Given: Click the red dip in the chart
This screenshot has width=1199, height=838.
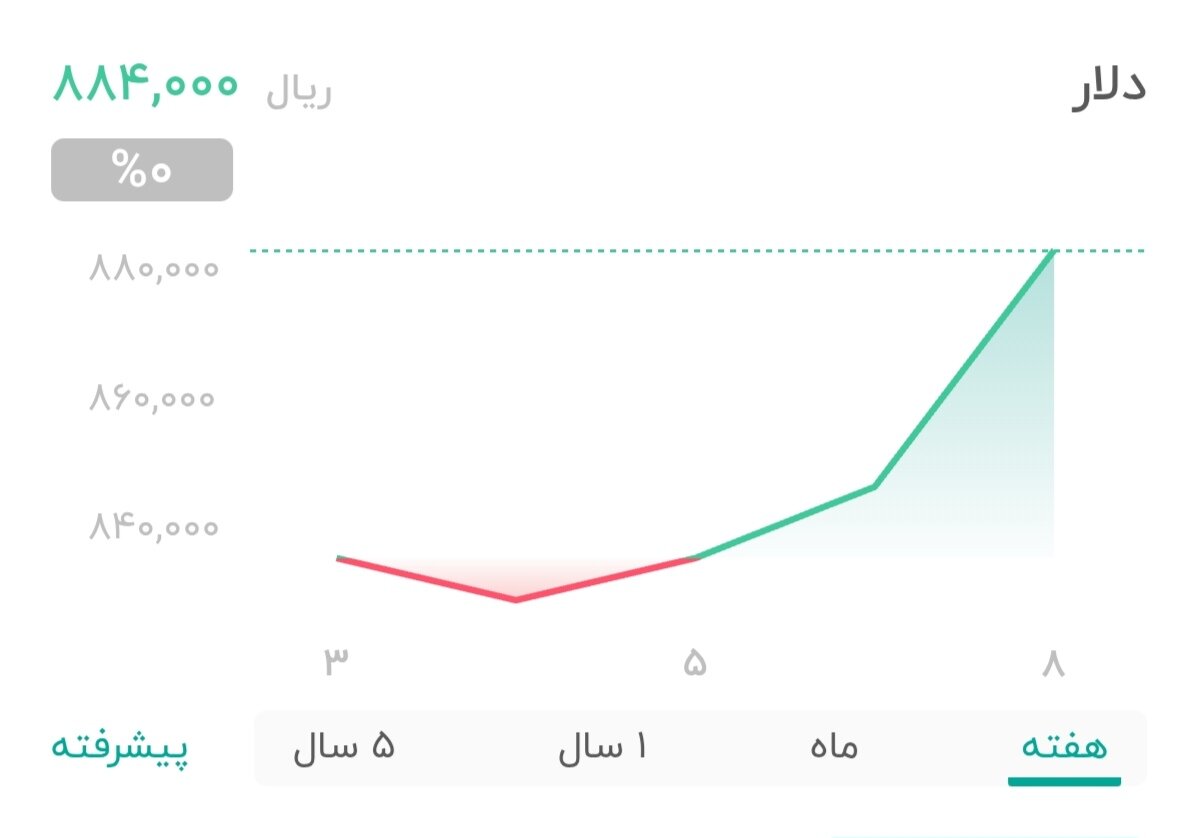Looking at the screenshot, I should pos(517,599).
